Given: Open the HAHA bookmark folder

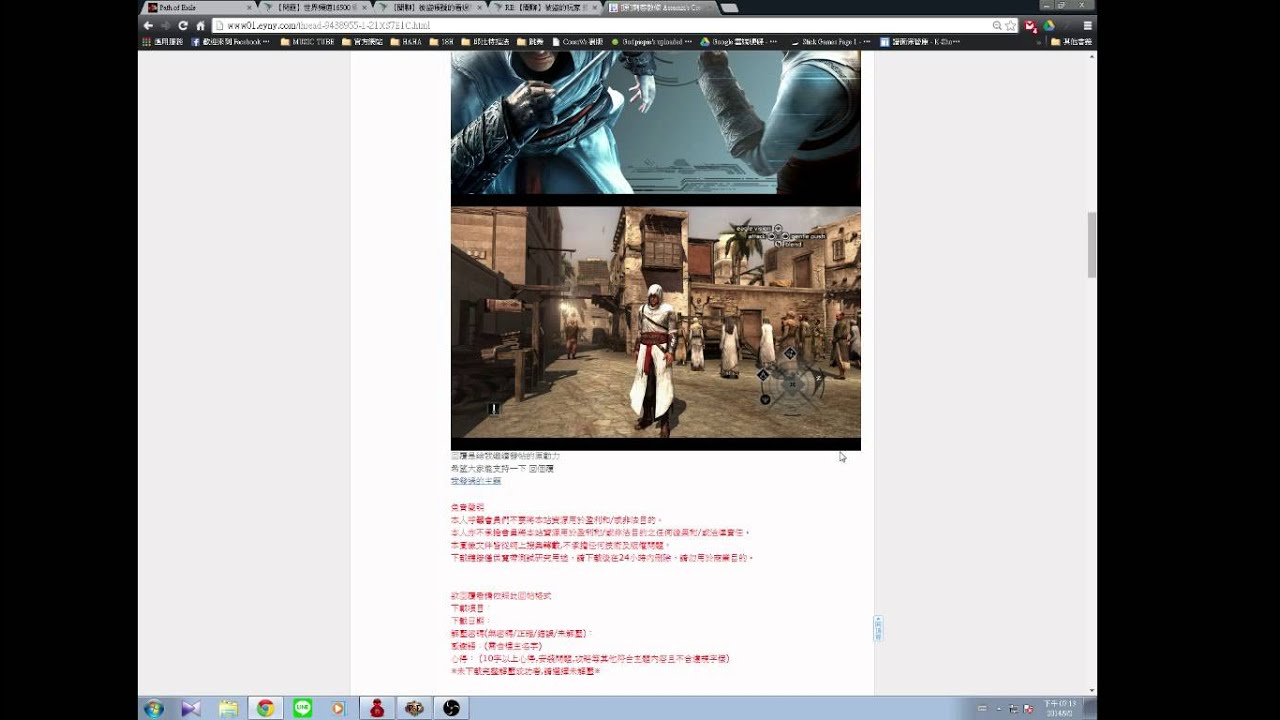Looking at the screenshot, I should click(406, 42).
